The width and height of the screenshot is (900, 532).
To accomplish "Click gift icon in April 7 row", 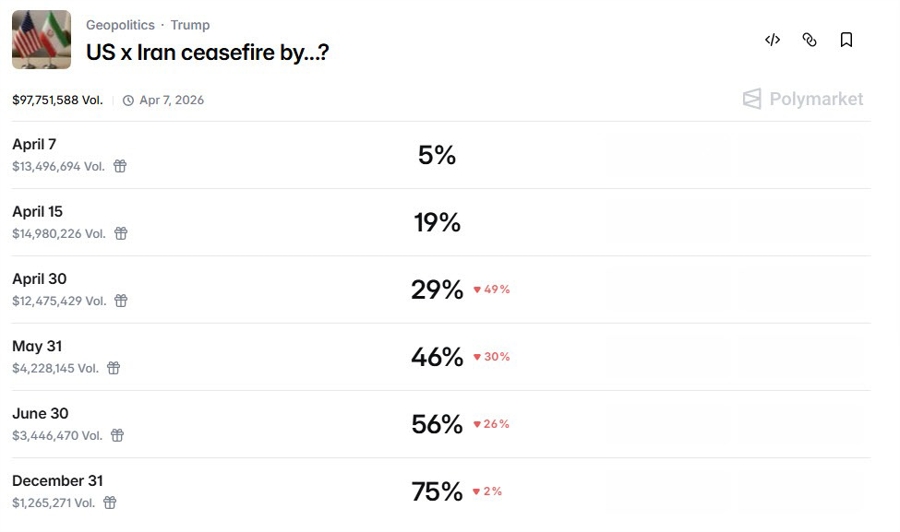I will pos(120,166).
